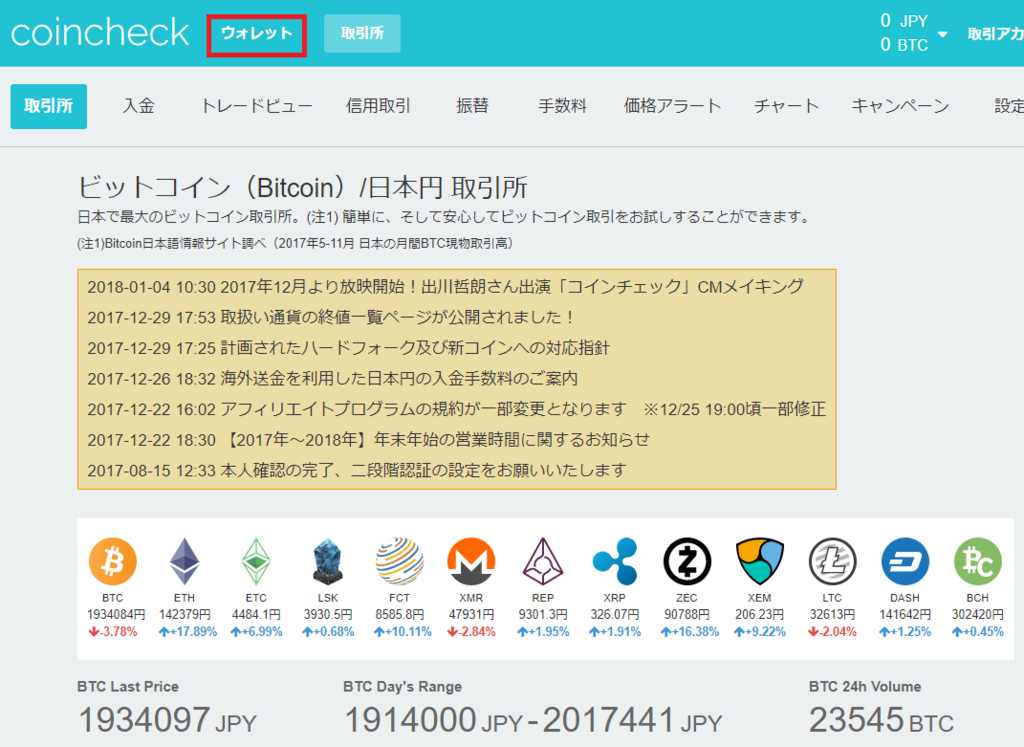Choose the NEM XEM coin icon
This screenshot has width=1024, height=747.
760,562
